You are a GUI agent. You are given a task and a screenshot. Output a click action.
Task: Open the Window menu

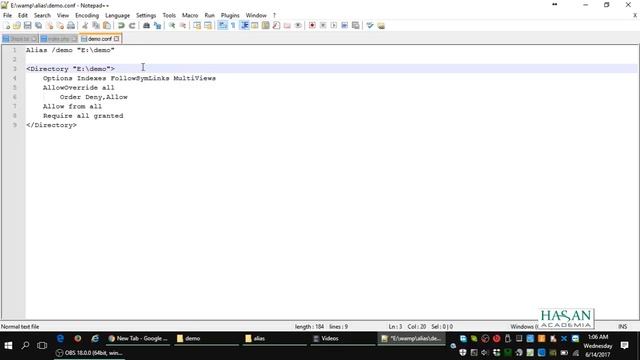(256, 15)
